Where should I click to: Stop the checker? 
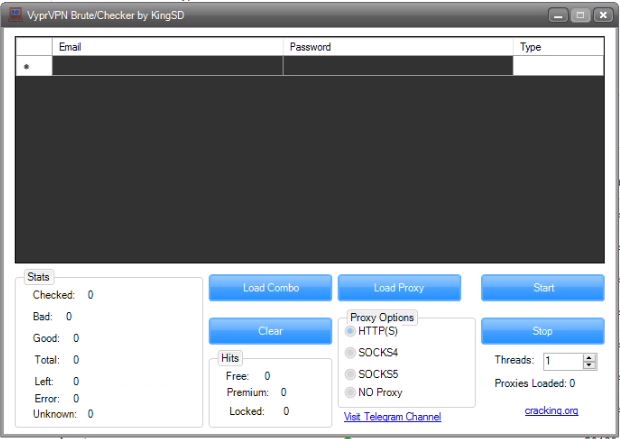tap(543, 331)
